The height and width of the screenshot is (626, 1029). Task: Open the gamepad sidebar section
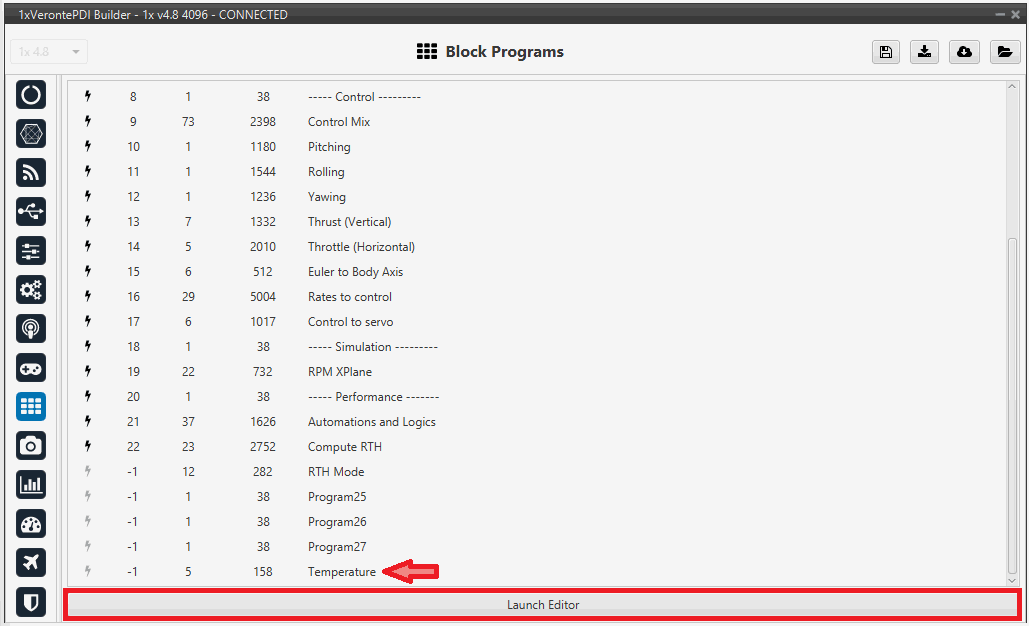(31, 368)
